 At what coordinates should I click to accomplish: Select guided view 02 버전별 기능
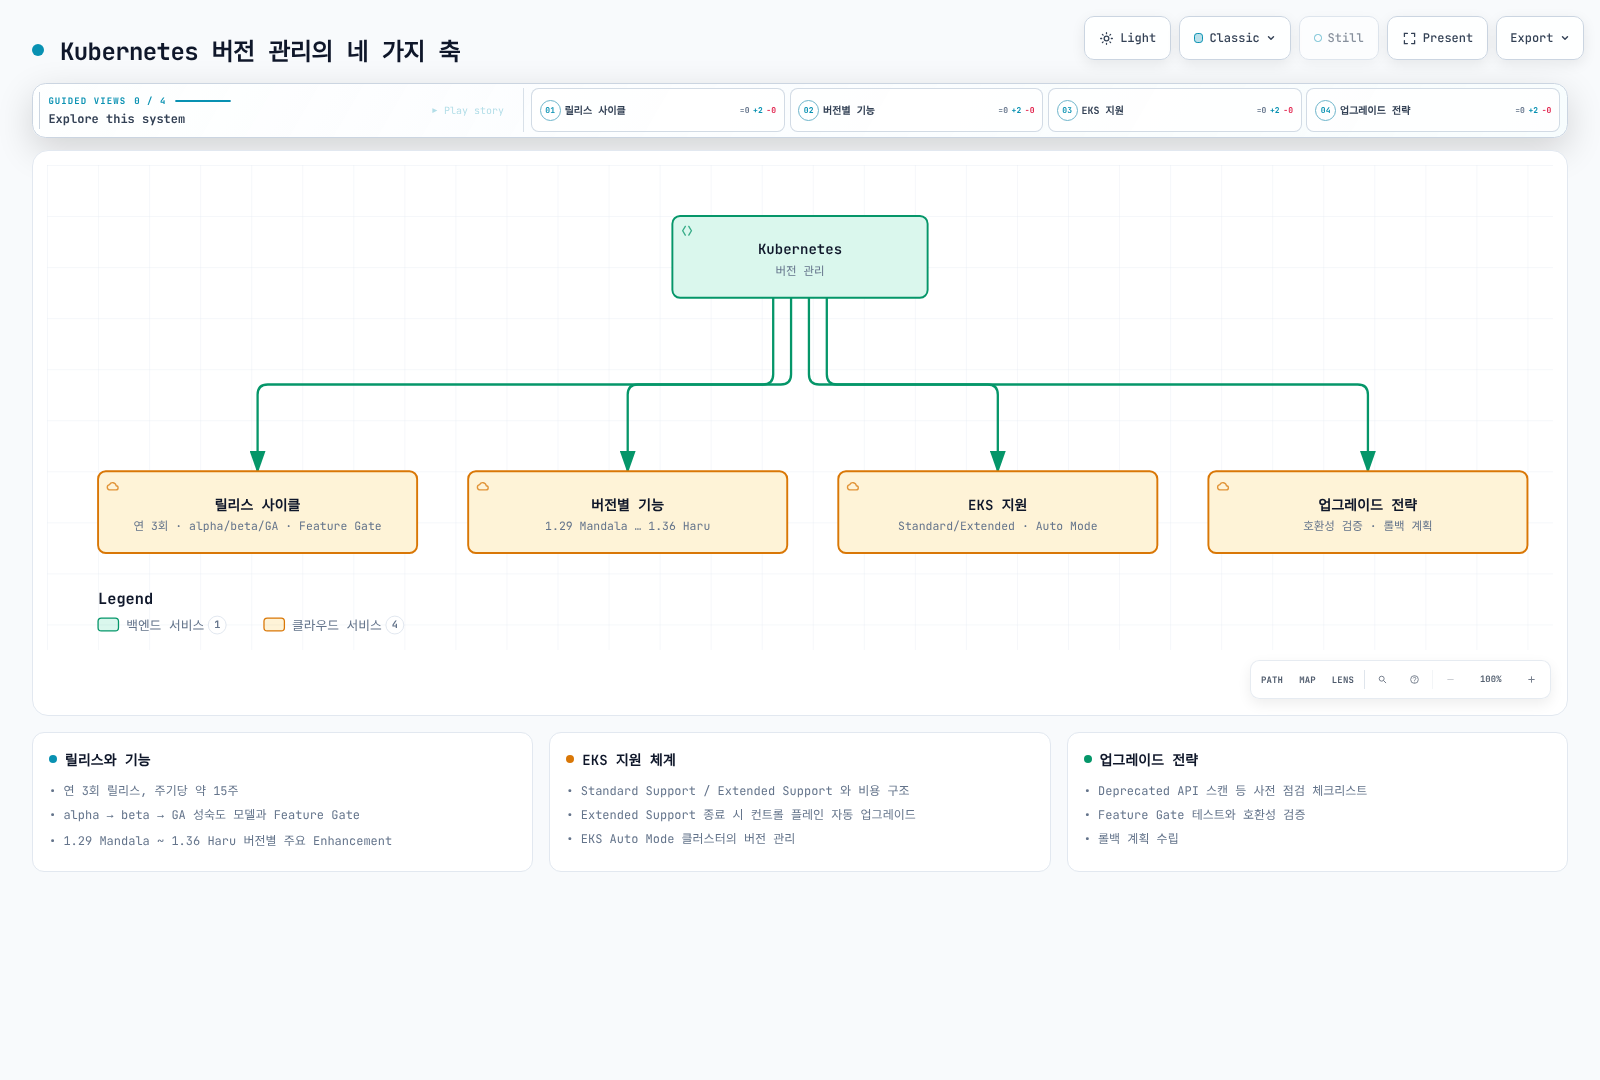click(x=916, y=110)
